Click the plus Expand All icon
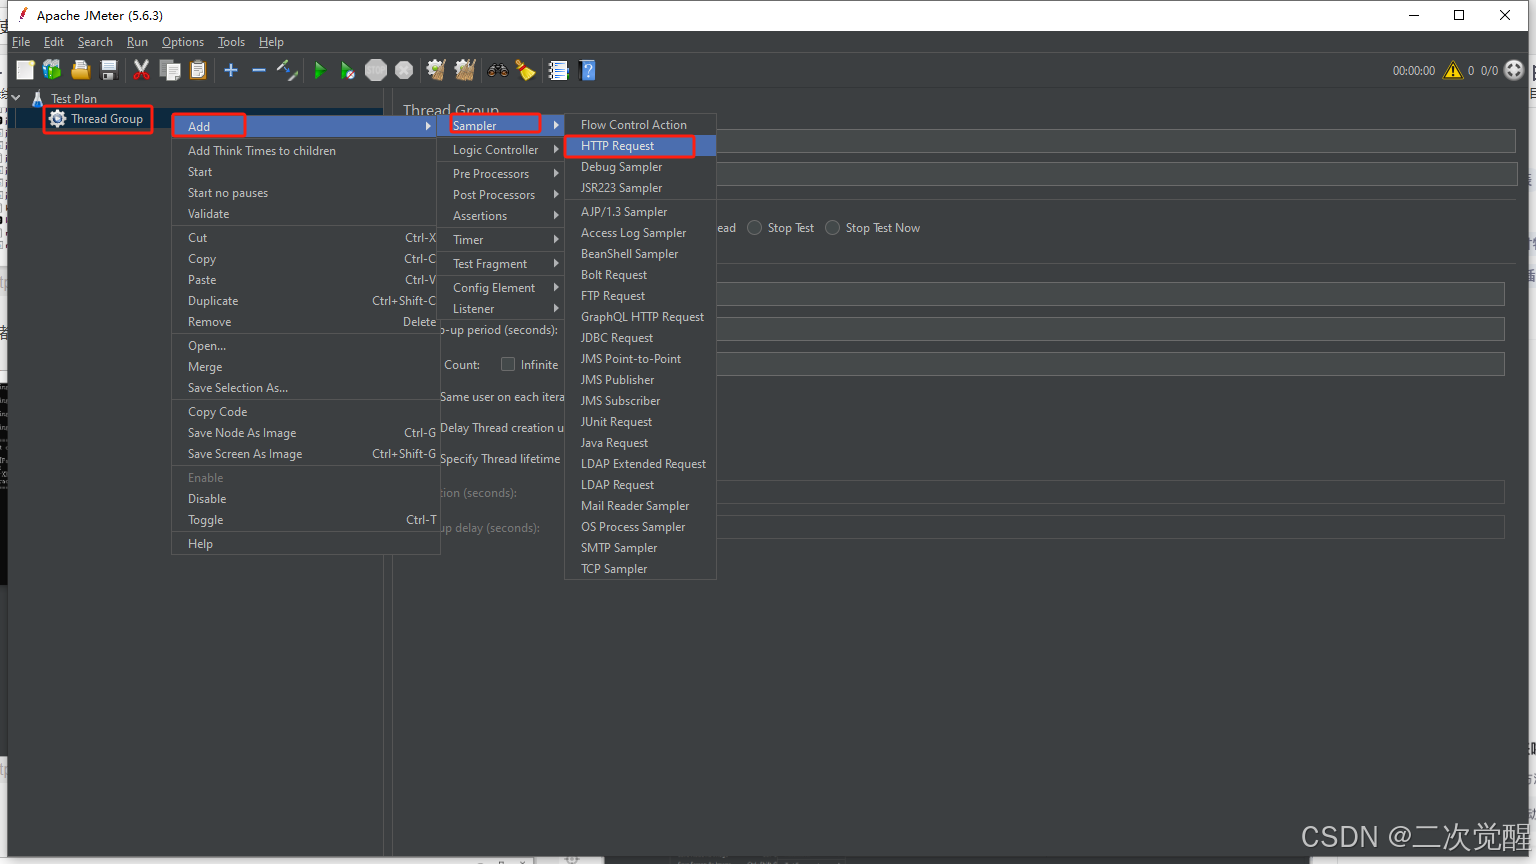The image size is (1536, 864). tap(231, 70)
